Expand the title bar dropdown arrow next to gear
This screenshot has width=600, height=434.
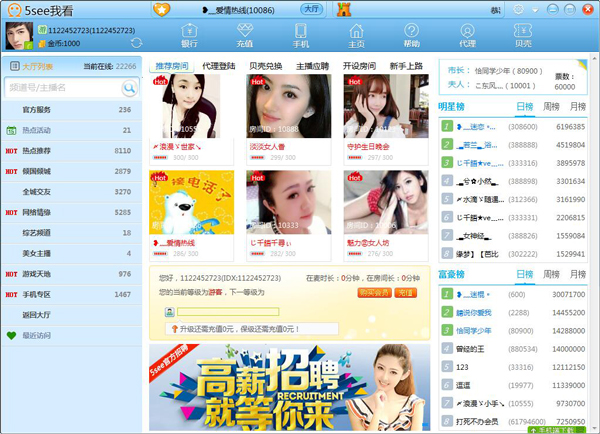click(x=535, y=10)
